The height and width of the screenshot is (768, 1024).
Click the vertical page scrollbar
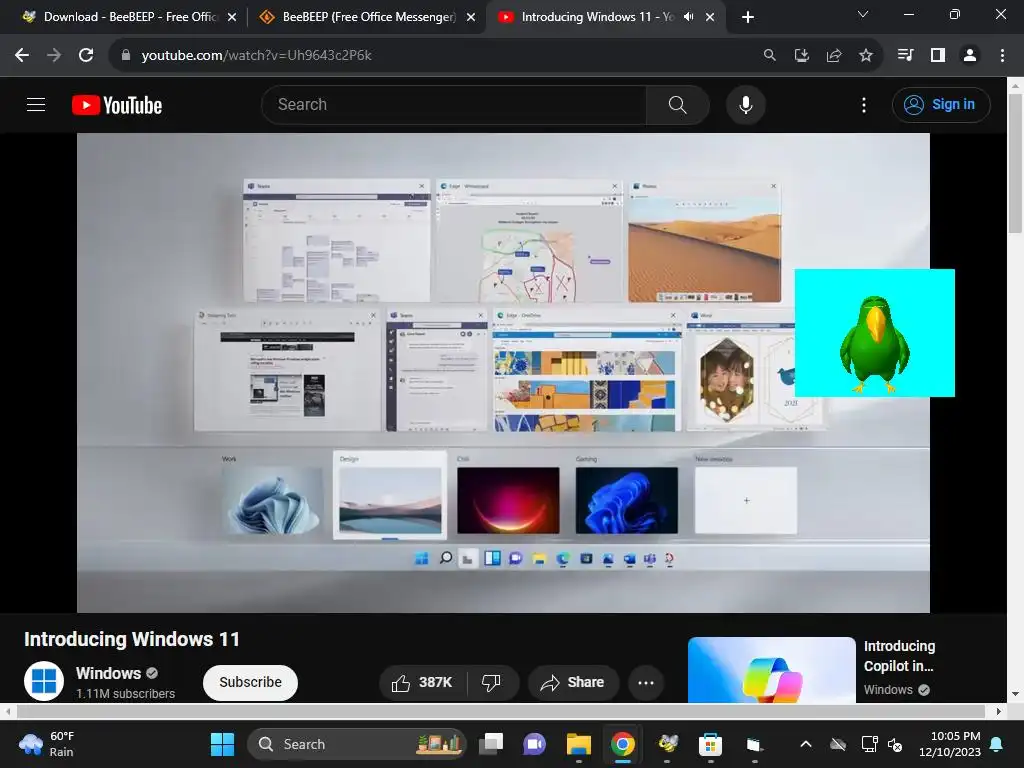(1015, 163)
